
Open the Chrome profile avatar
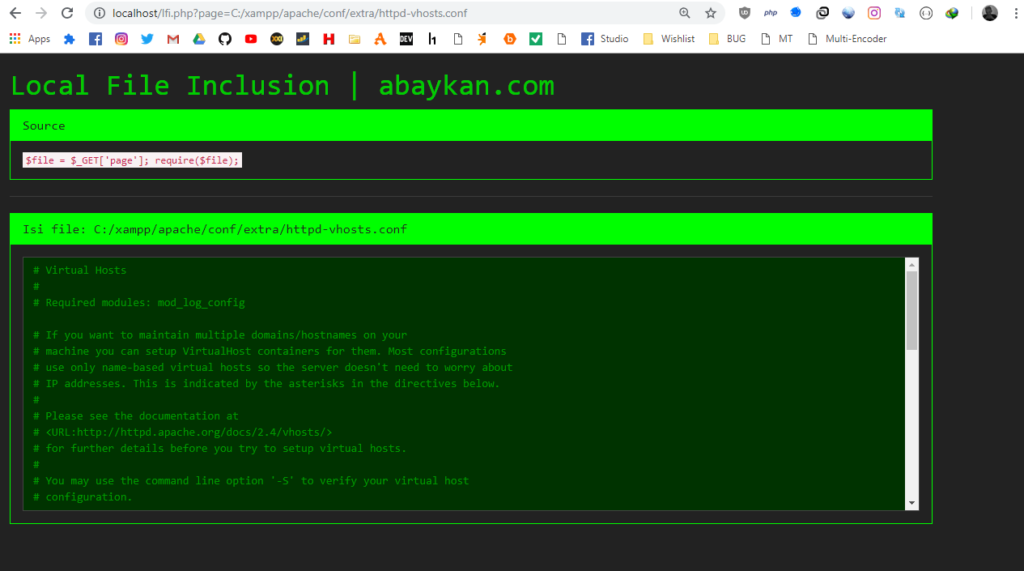pyautogui.click(x=989, y=13)
